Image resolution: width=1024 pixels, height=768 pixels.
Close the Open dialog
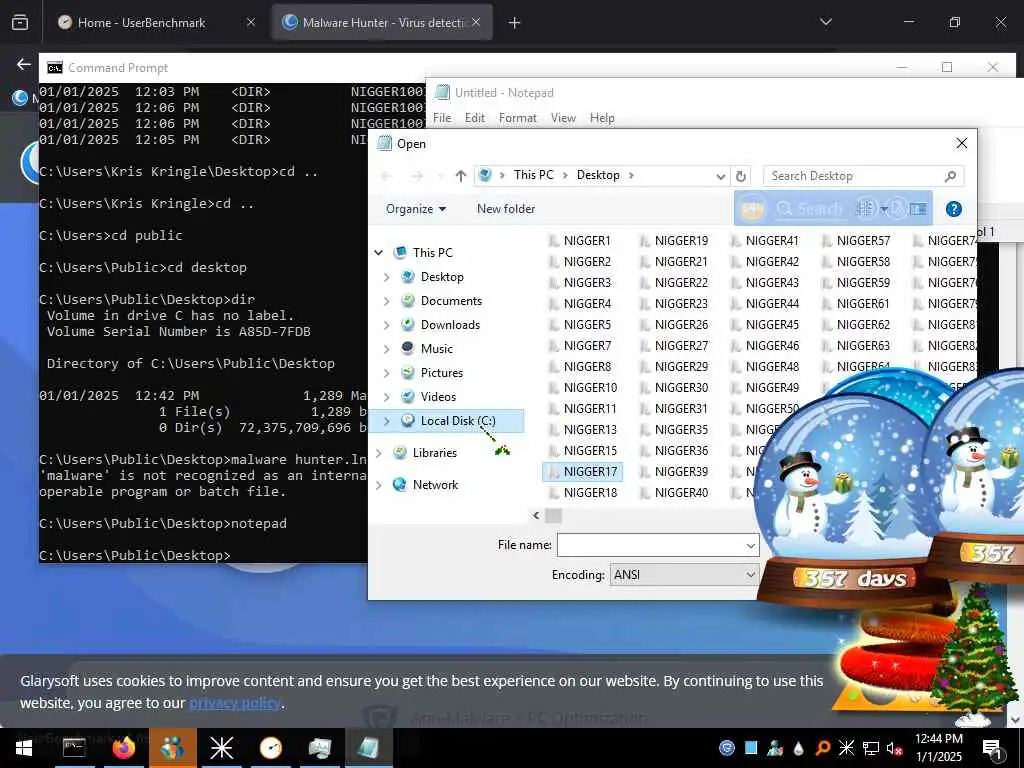tap(962, 143)
